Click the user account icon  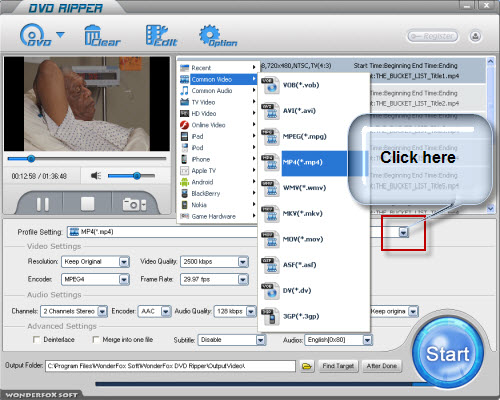475,36
